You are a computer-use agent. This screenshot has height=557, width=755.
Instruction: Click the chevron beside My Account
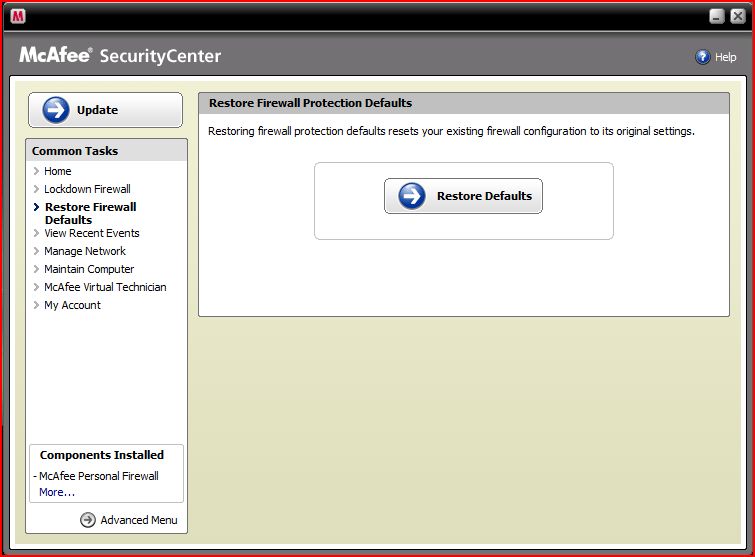36,305
